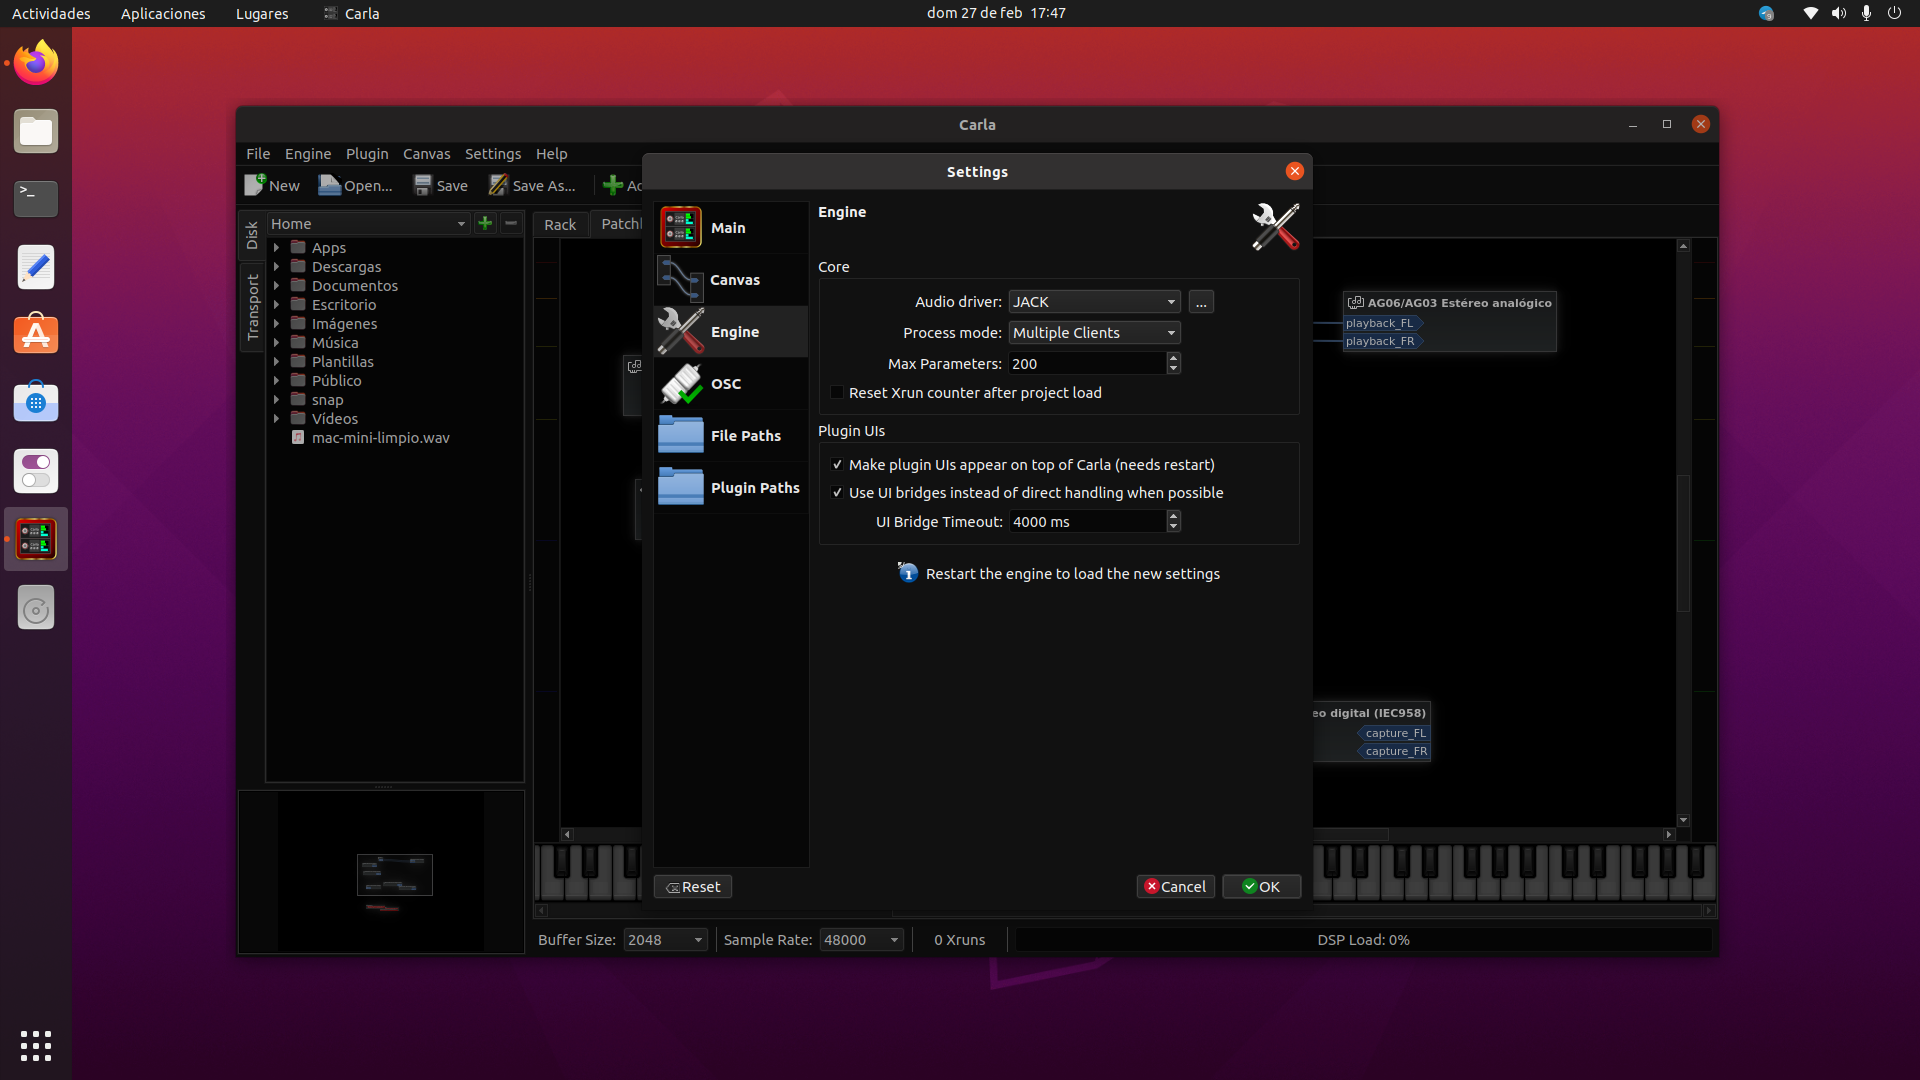The image size is (1920, 1080).
Task: Open the Plugin menu
Action: (x=366, y=154)
